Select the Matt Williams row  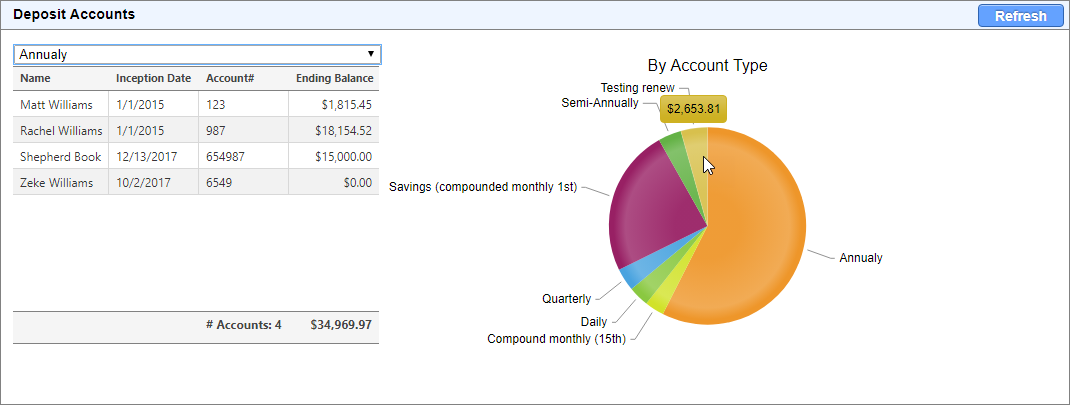tap(56, 104)
